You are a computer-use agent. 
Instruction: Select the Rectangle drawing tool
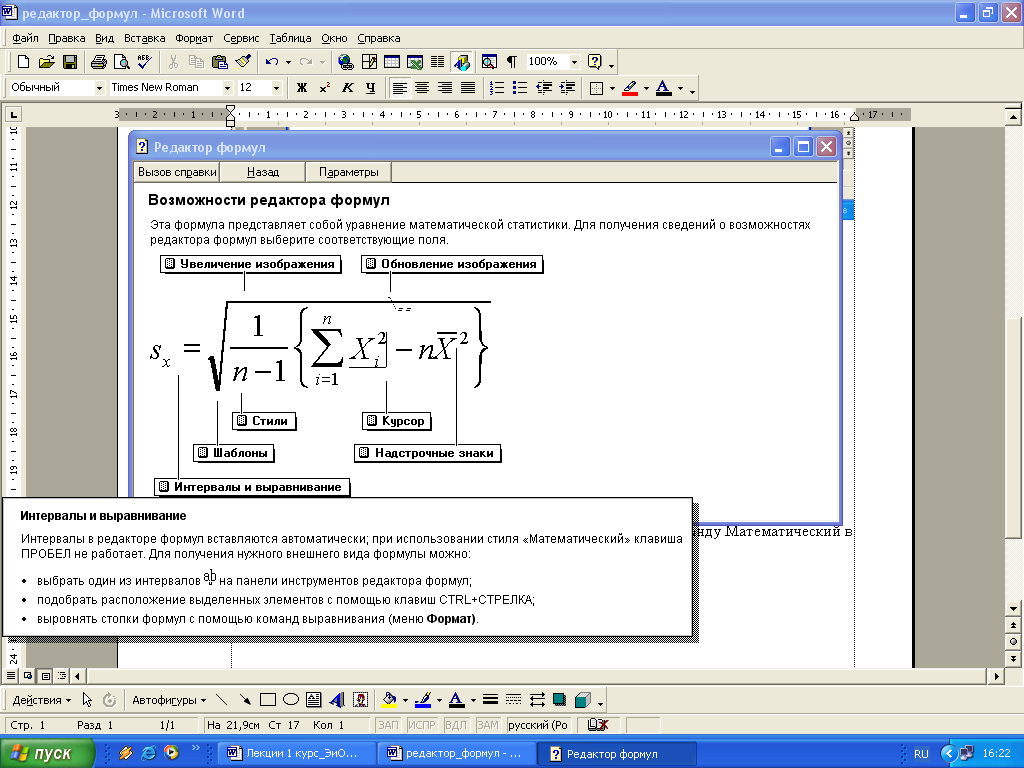point(268,700)
